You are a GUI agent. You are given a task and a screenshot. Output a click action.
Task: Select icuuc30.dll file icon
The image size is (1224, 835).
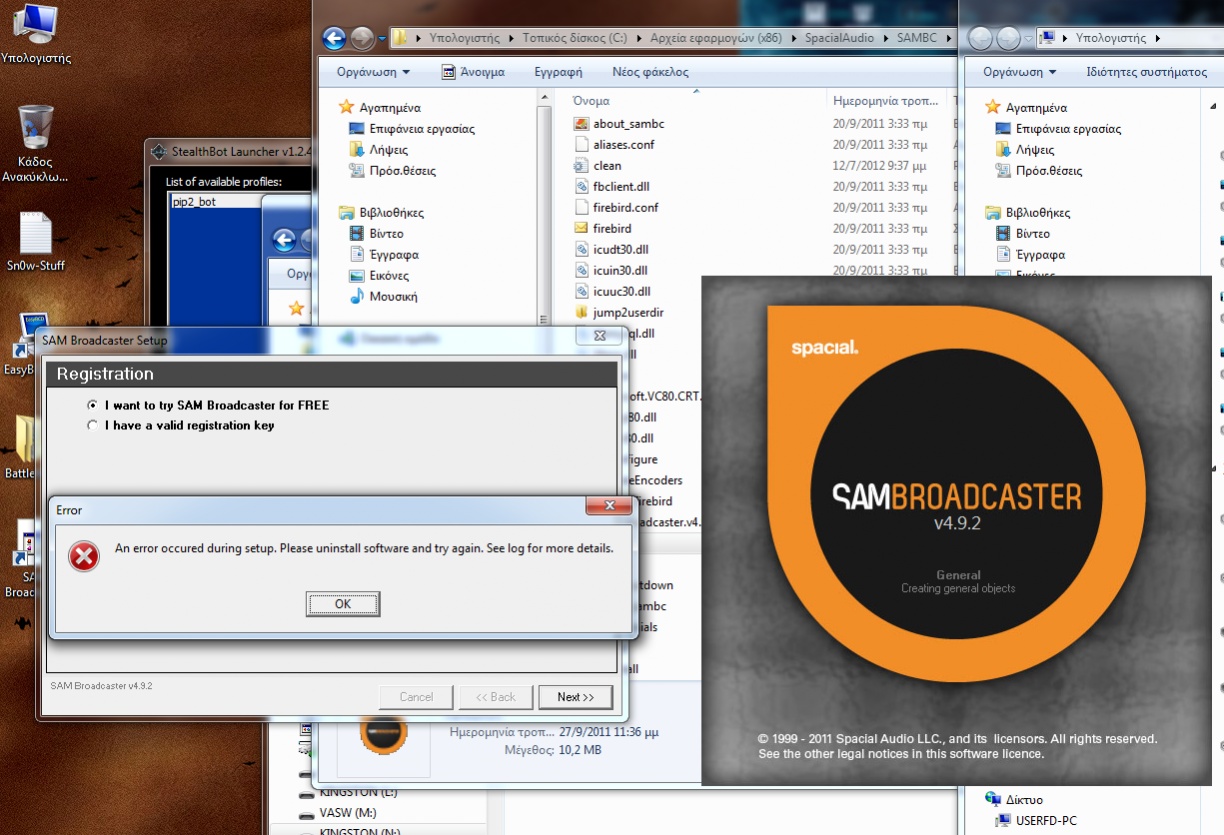[583, 292]
